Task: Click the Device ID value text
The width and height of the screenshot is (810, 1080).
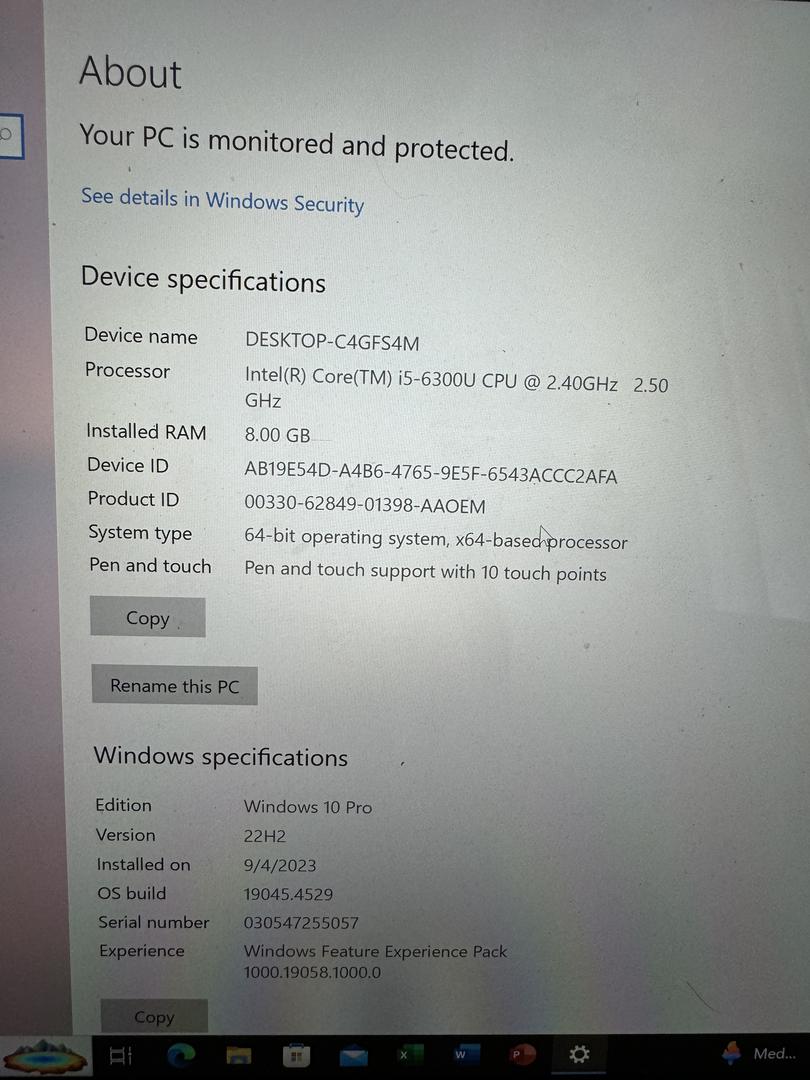Action: pos(431,473)
